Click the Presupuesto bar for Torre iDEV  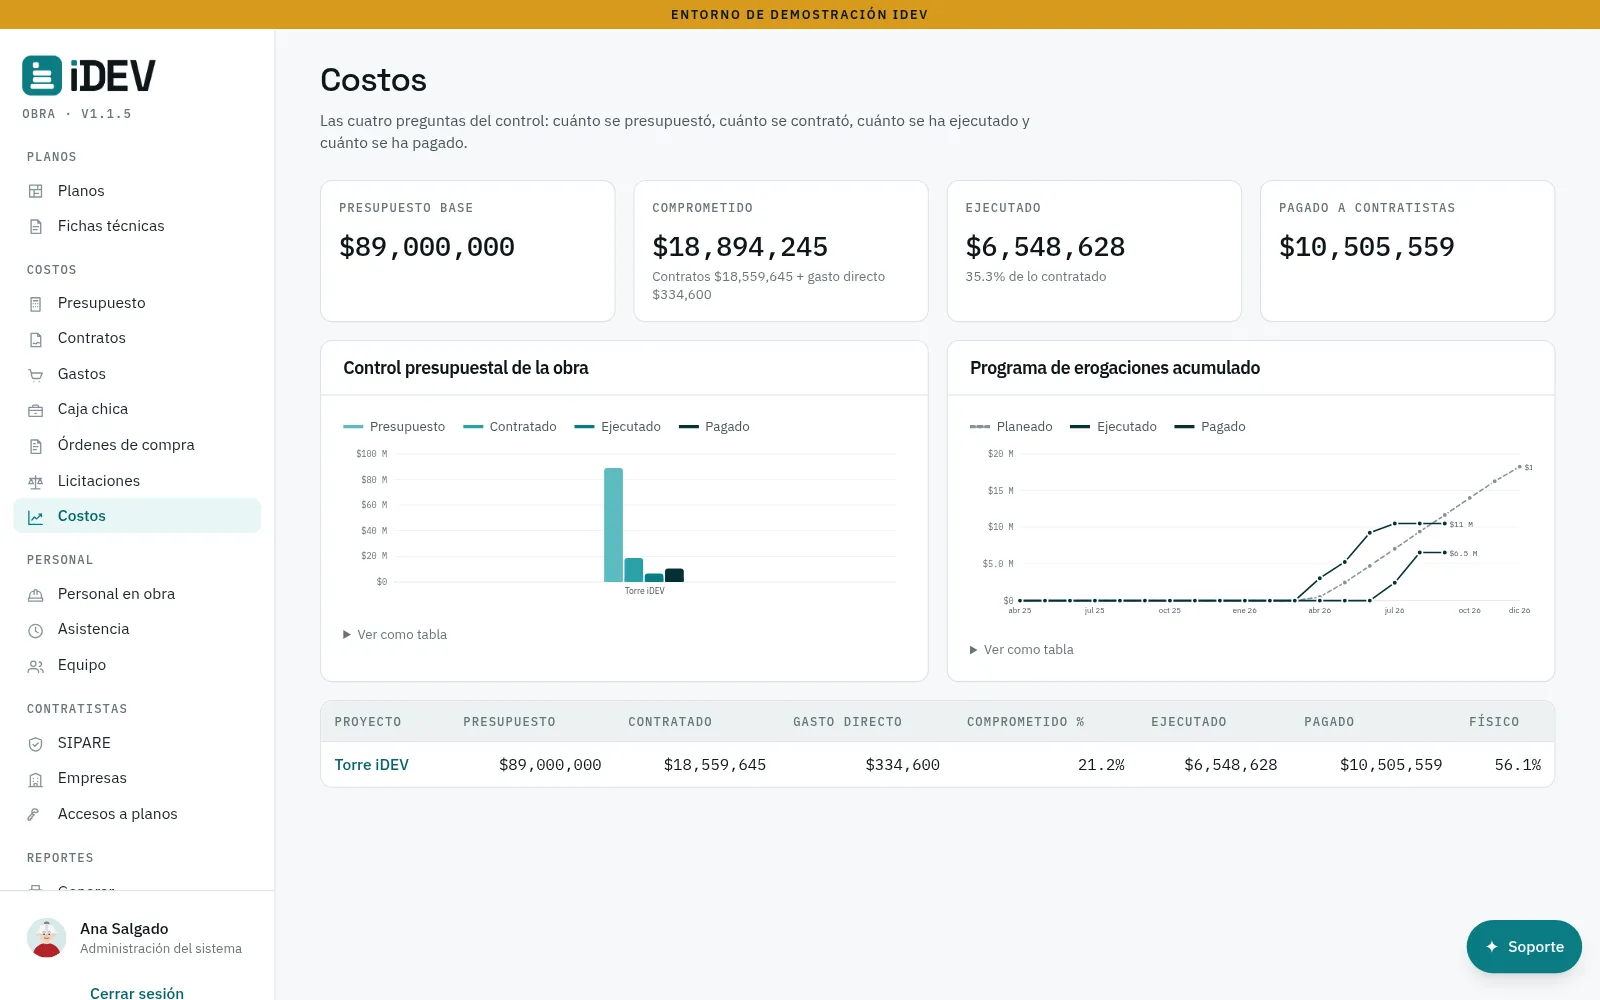pyautogui.click(x=613, y=525)
